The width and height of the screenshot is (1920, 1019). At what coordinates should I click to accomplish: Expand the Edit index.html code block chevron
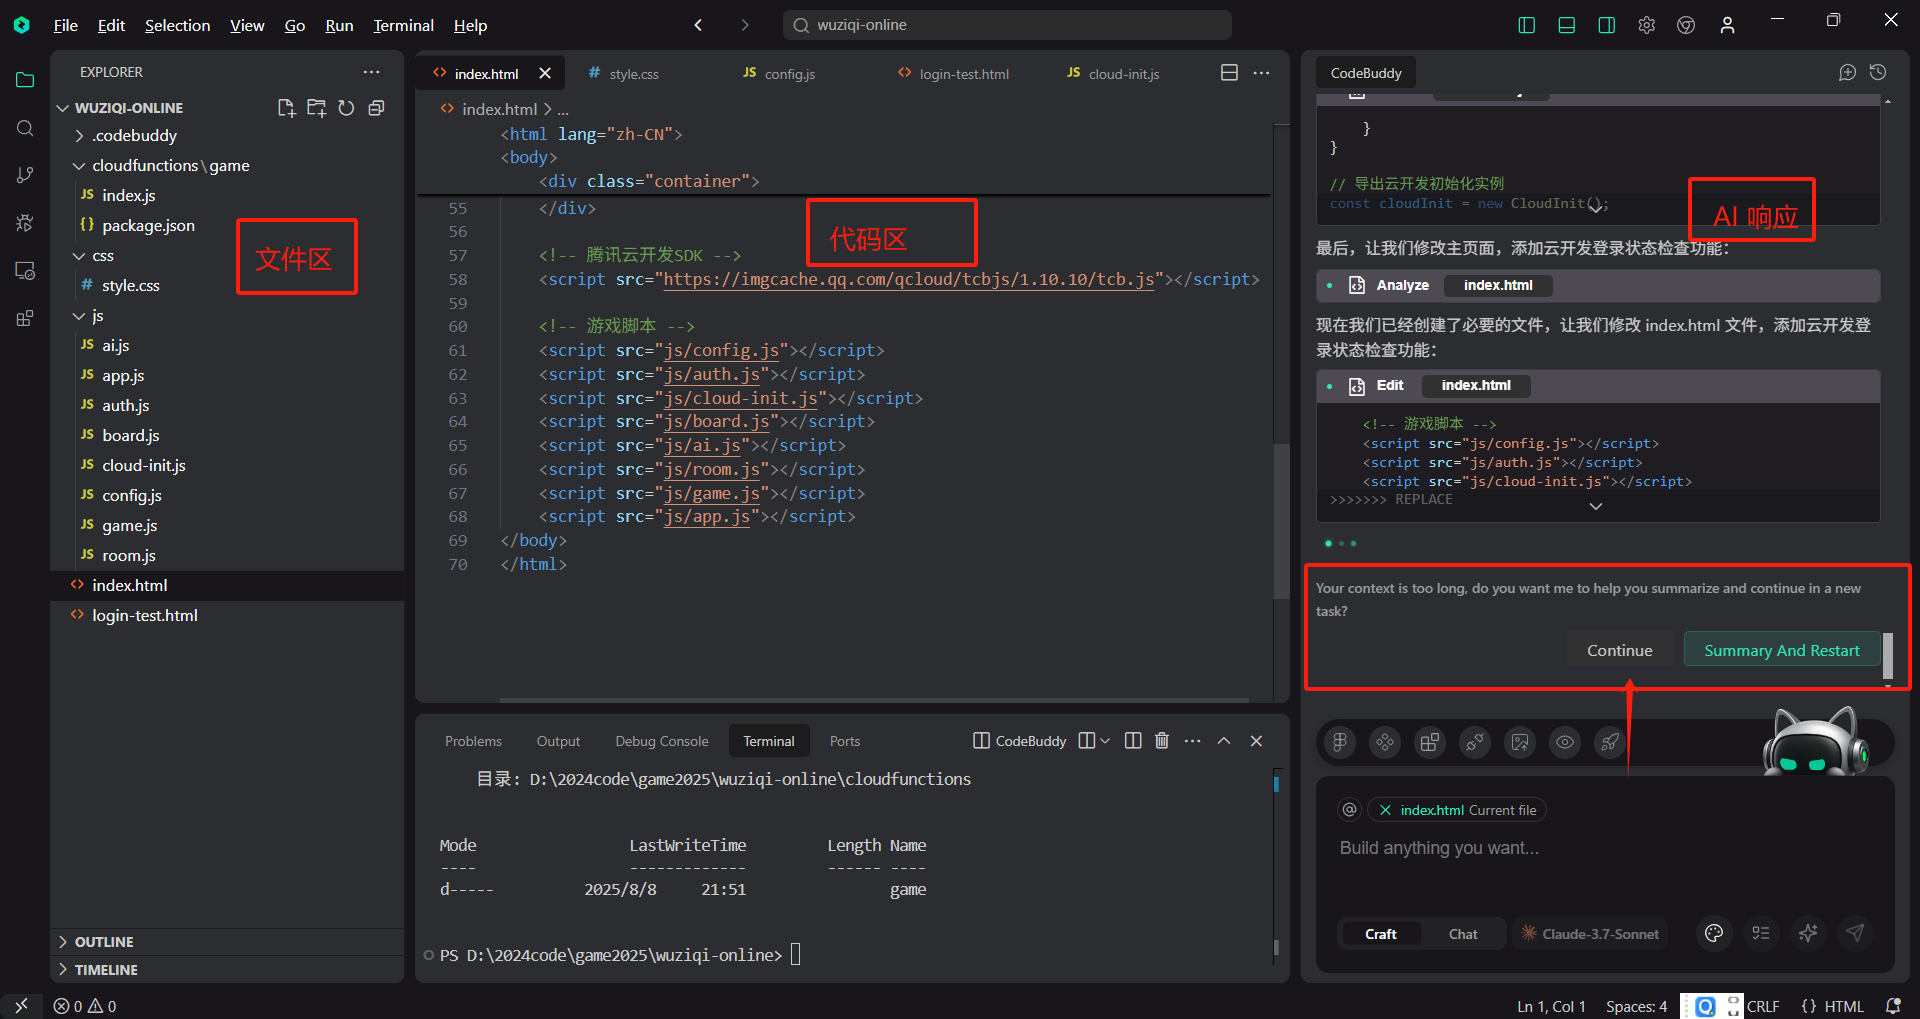coord(1596,506)
